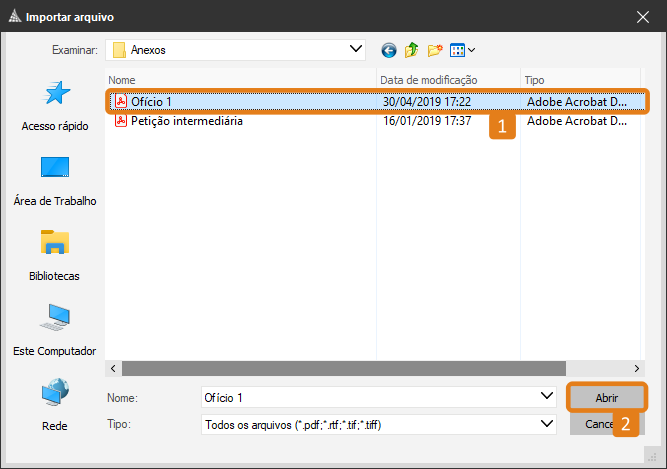Sort files by Nome column header
Image resolution: width=667 pixels, height=469 pixels.
point(240,79)
